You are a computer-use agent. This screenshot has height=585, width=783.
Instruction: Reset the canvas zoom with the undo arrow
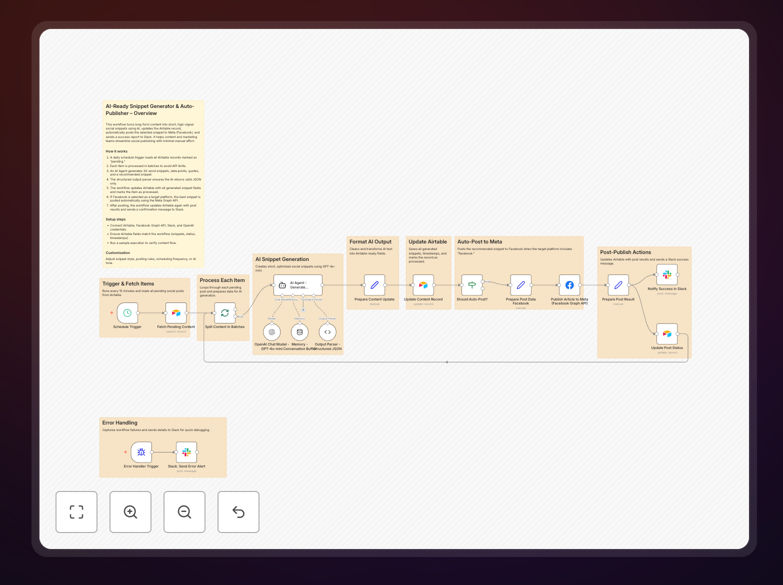pos(238,512)
